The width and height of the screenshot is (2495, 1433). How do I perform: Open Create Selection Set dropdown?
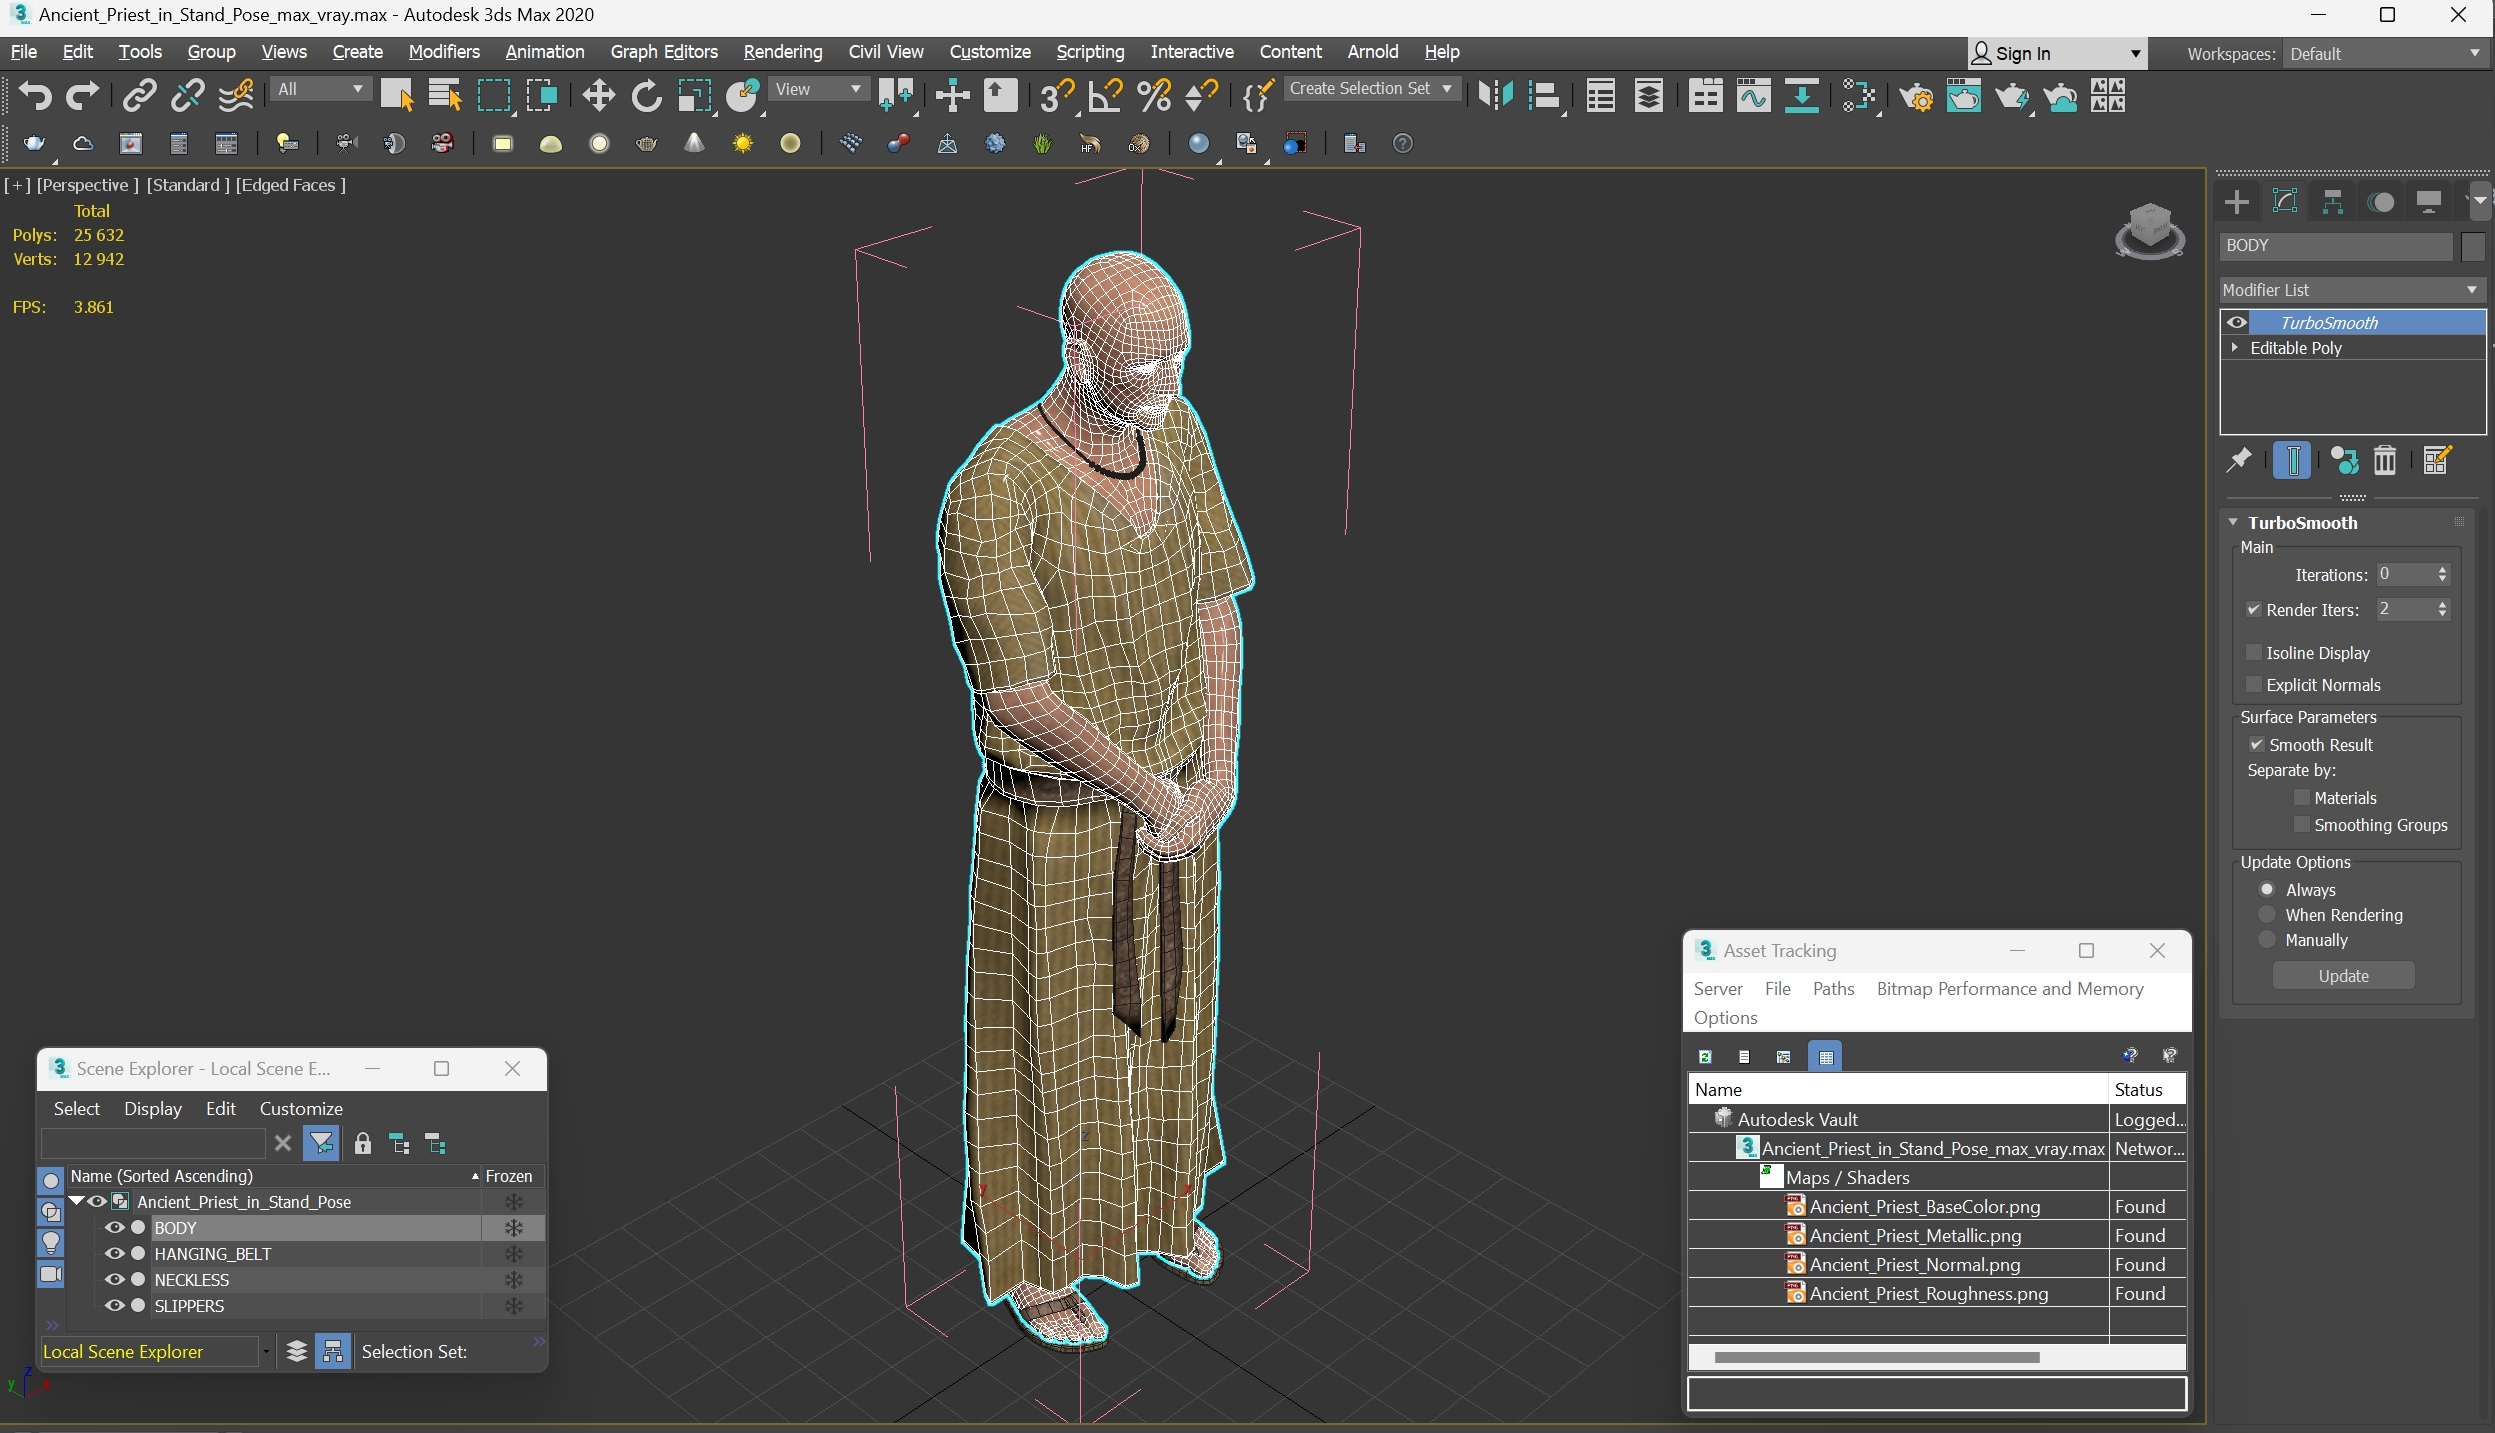pos(1371,89)
